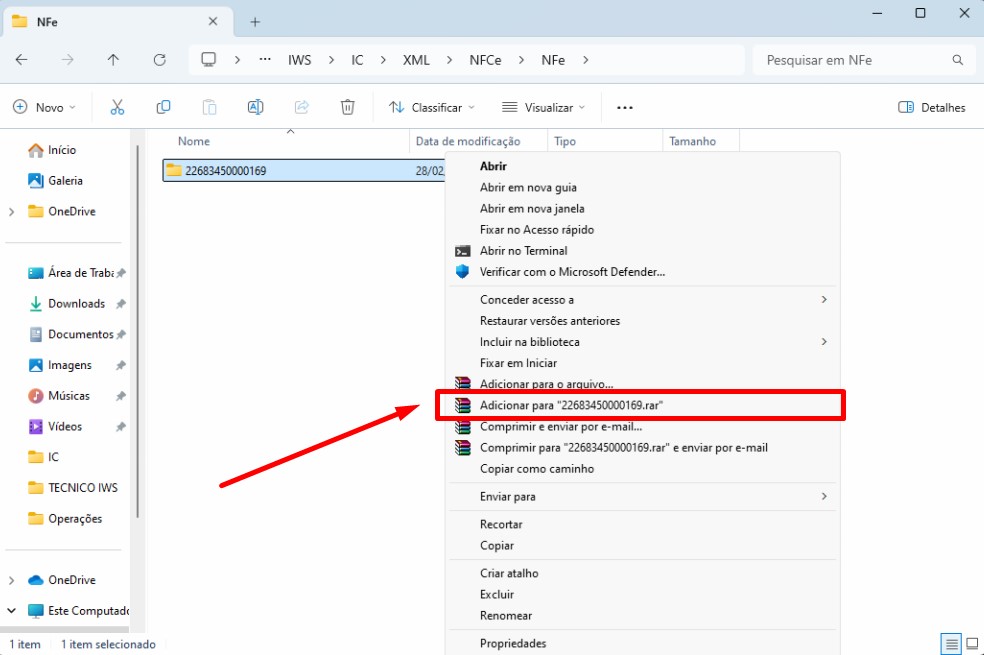The height and width of the screenshot is (655, 984).
Task: Click the Rename icon in toolbar
Action: tap(255, 107)
